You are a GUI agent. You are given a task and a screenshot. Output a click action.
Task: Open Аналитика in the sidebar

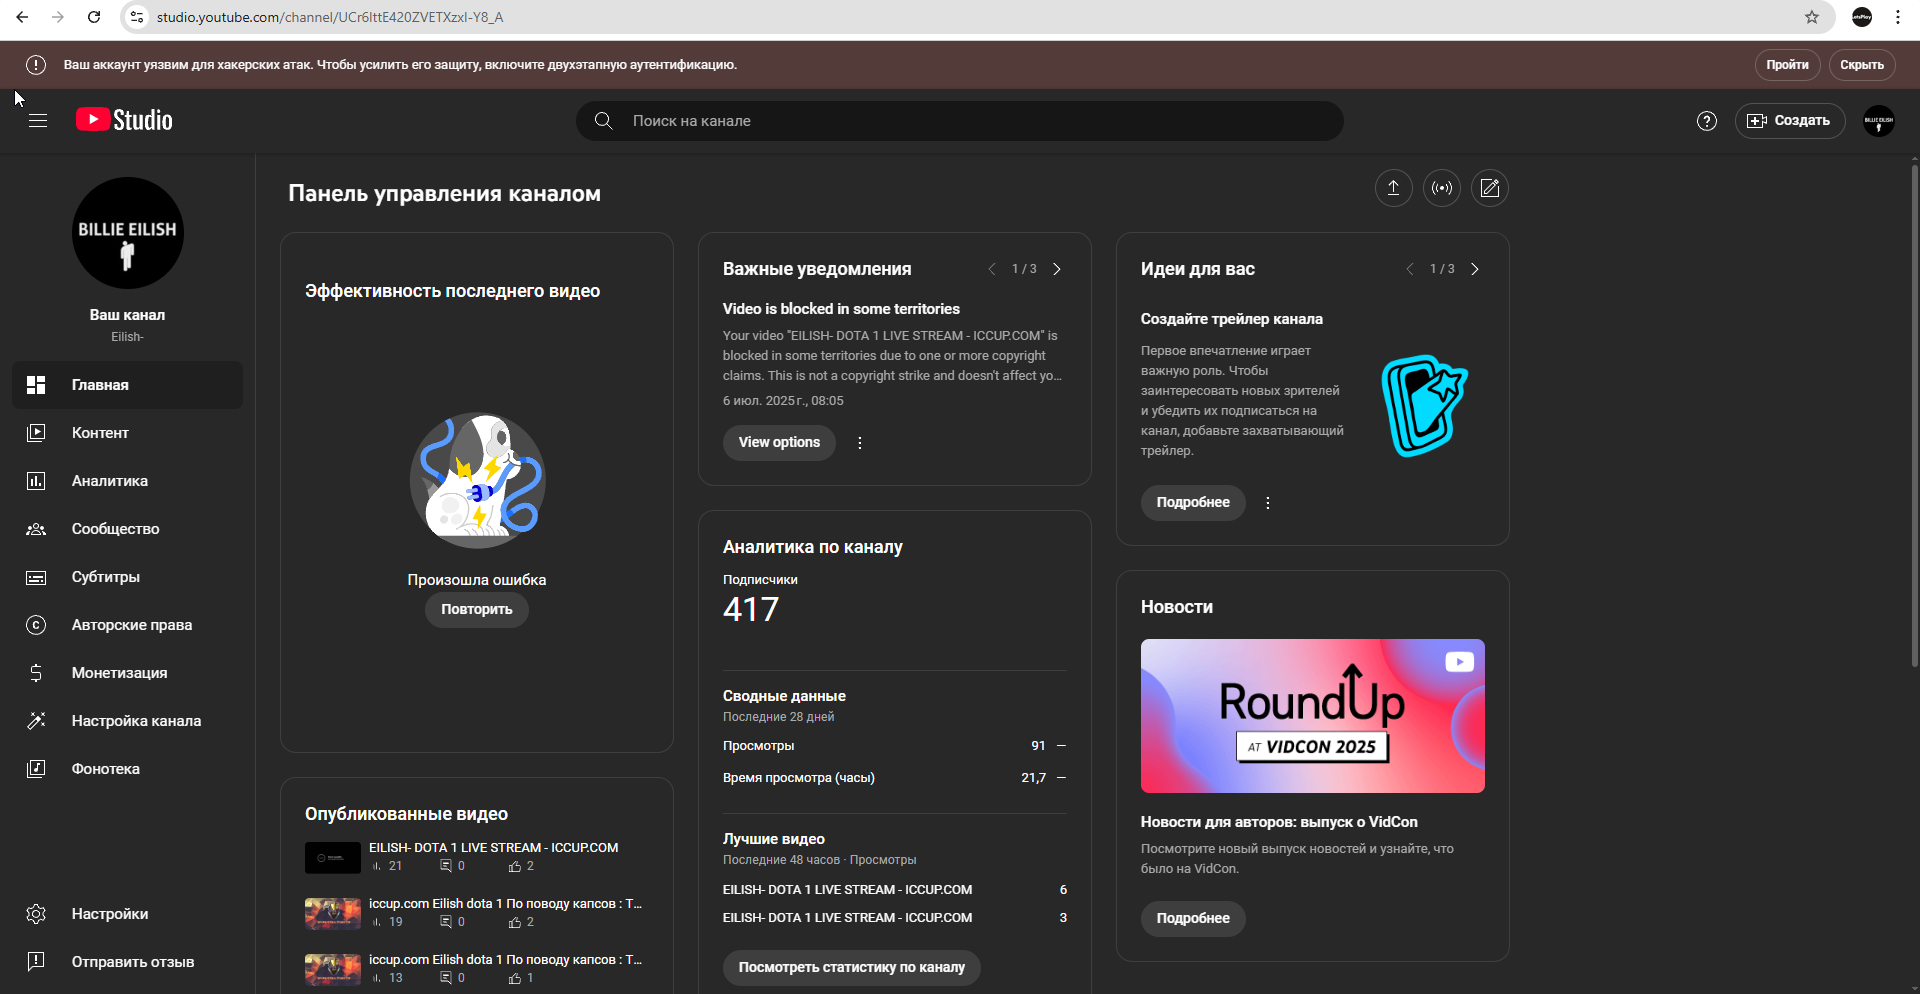[x=127, y=481]
